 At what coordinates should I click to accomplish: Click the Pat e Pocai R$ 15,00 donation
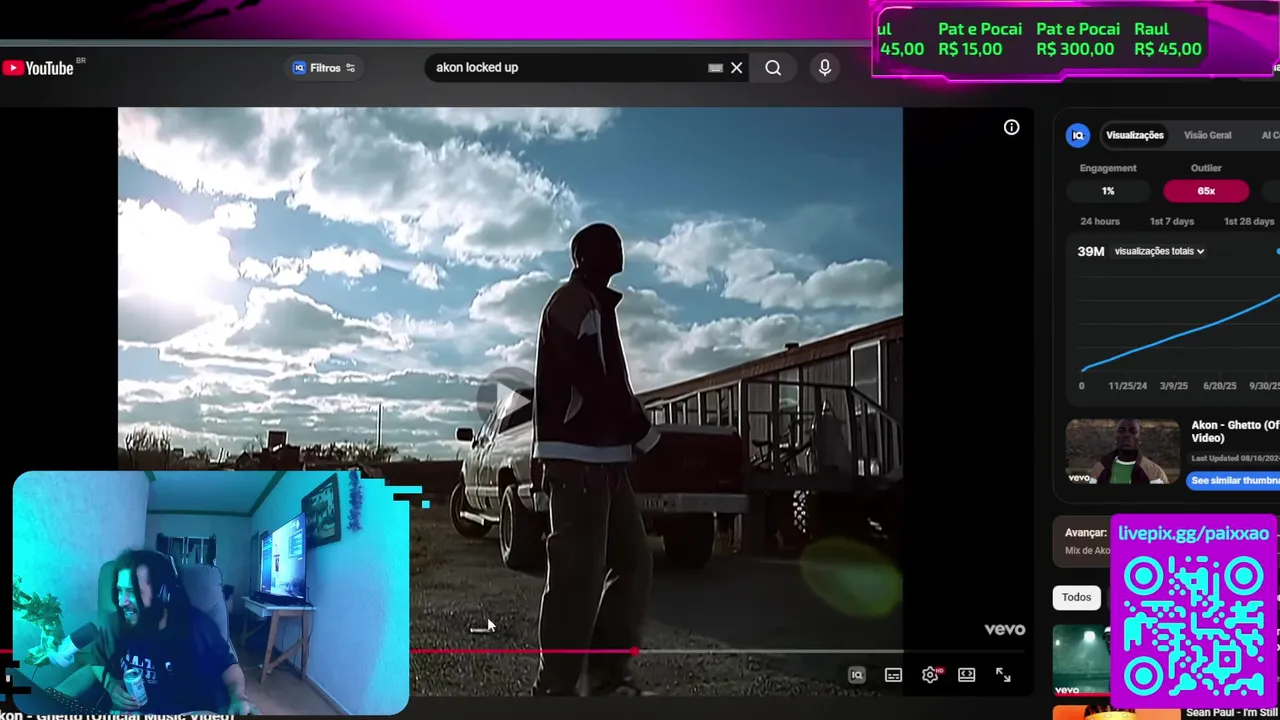click(x=980, y=39)
